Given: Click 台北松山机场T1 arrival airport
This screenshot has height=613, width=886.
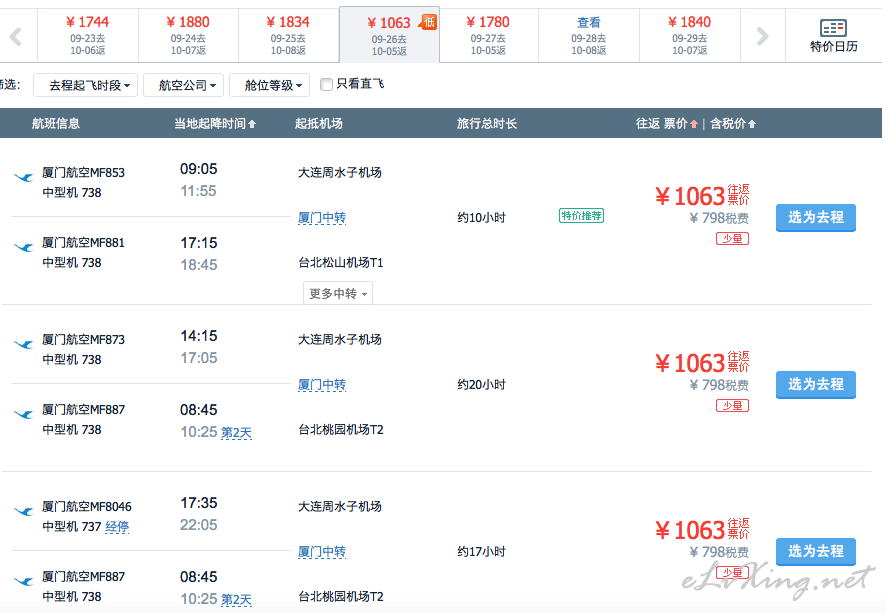Looking at the screenshot, I should click(341, 263).
